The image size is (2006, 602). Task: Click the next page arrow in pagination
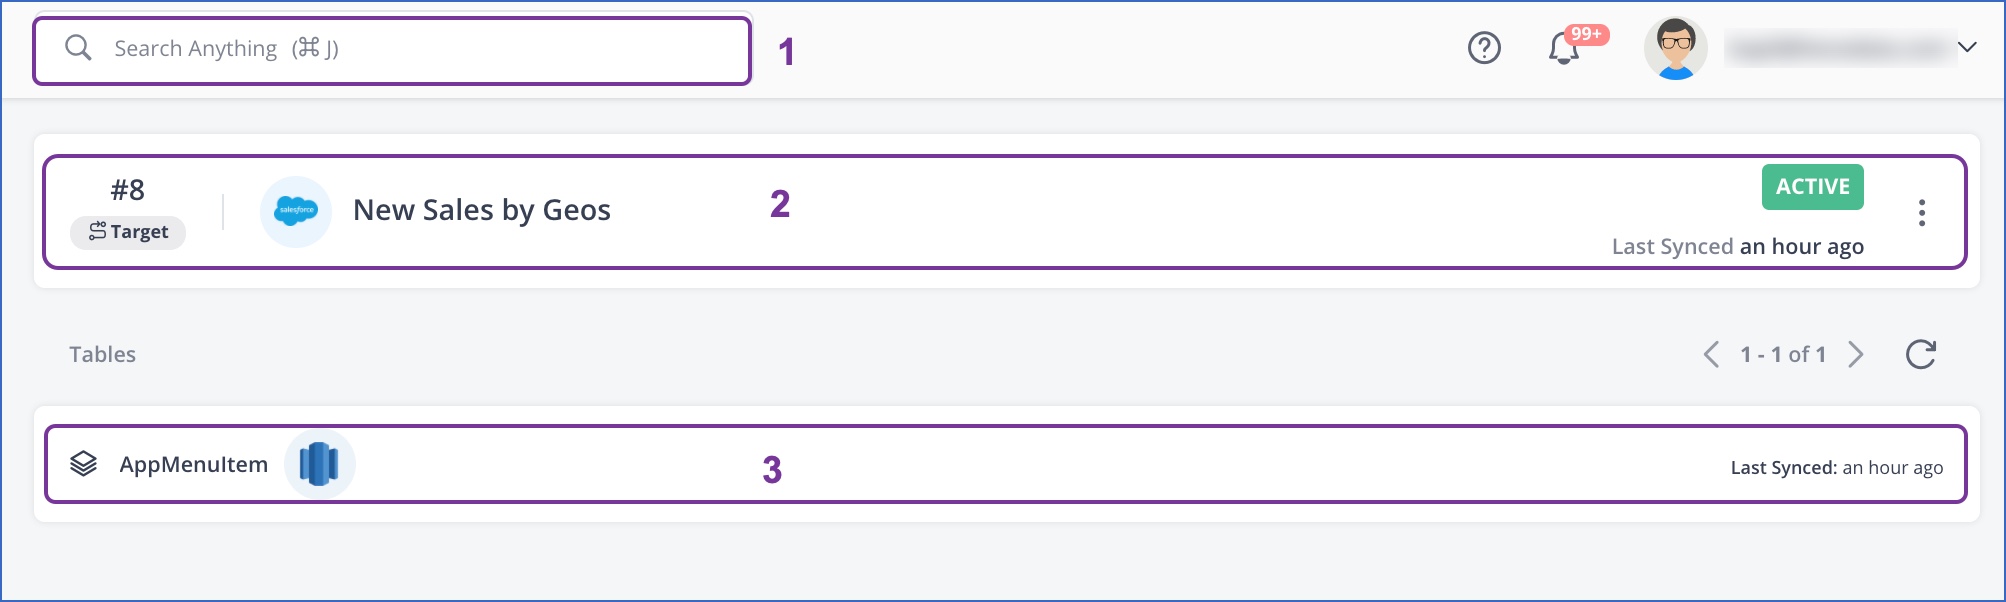[x=1858, y=353]
